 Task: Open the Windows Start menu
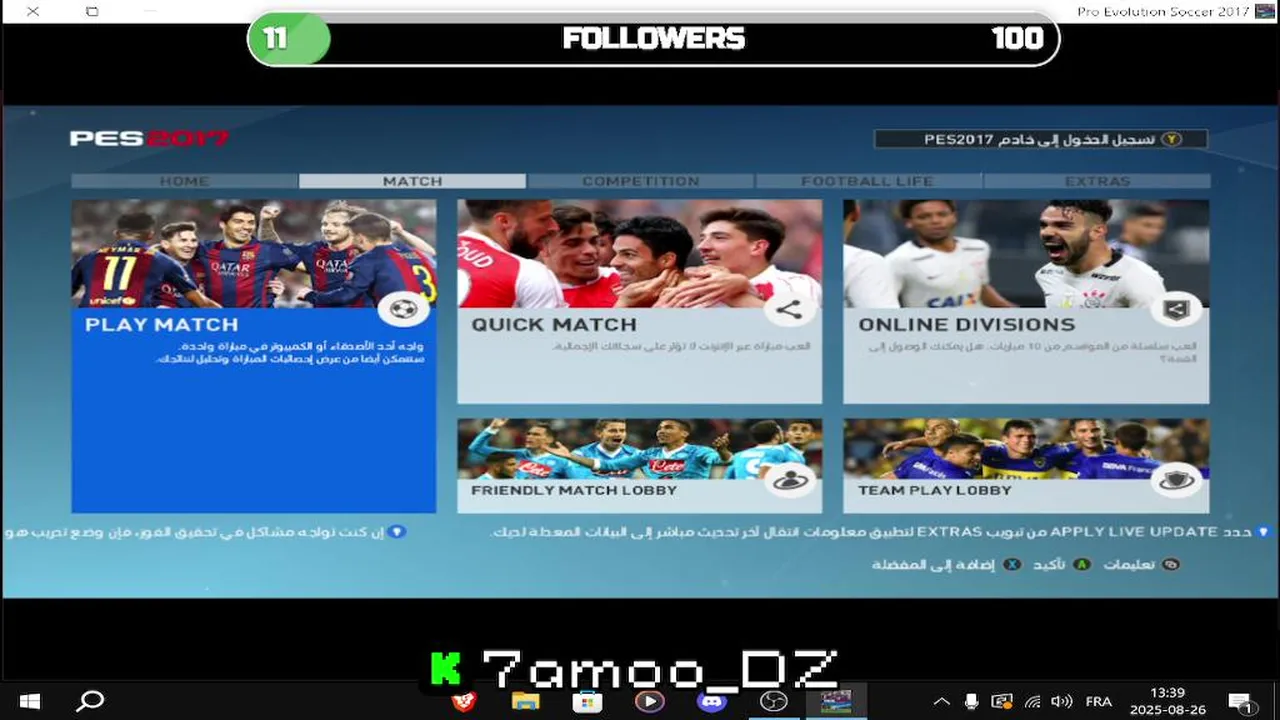(30, 701)
